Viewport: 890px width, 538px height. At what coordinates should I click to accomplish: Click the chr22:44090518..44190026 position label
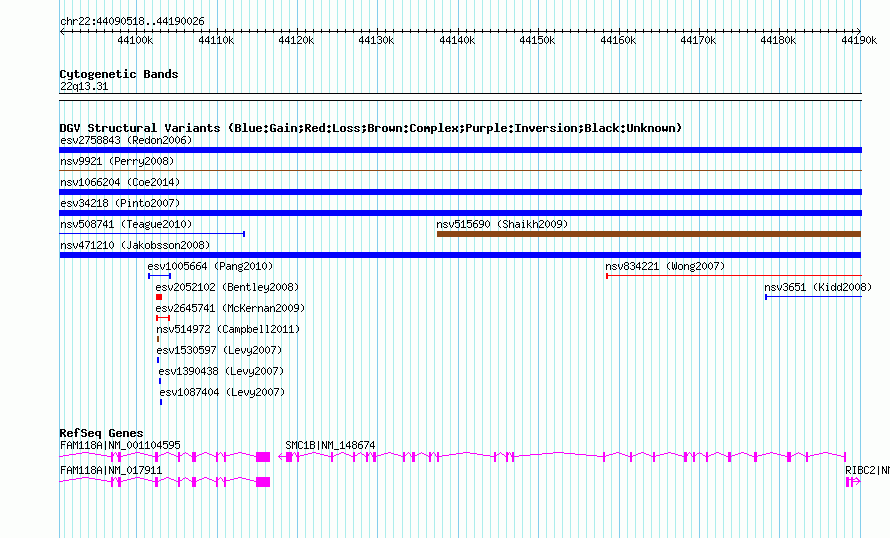(132, 22)
